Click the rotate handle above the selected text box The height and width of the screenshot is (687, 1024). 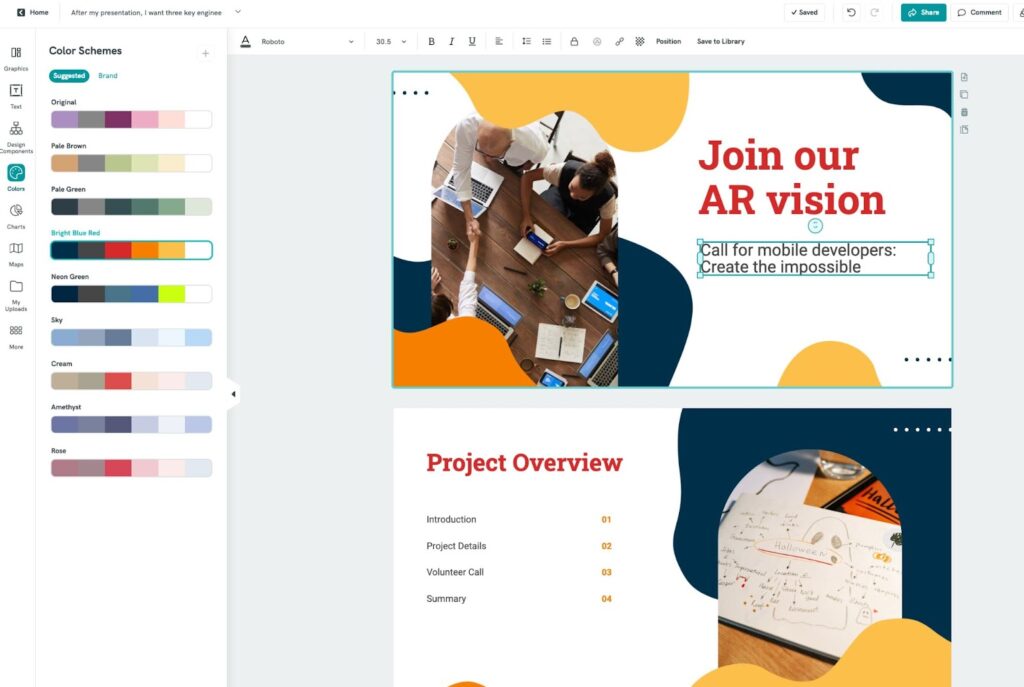[x=815, y=226]
